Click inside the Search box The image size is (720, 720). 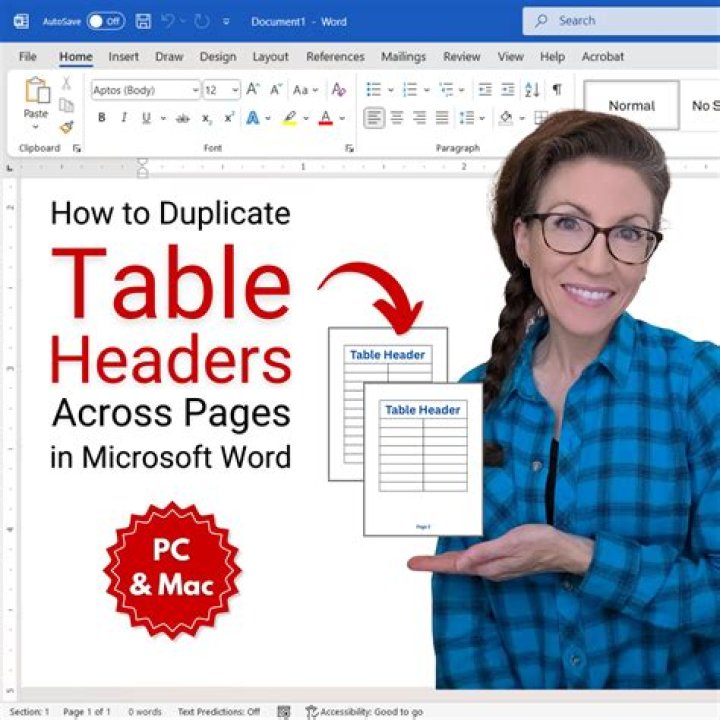point(621,21)
